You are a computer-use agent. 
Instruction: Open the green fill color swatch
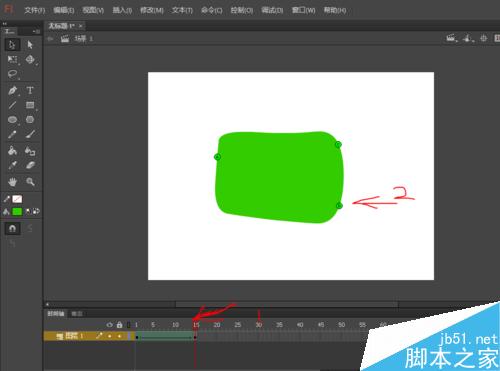tap(17, 212)
